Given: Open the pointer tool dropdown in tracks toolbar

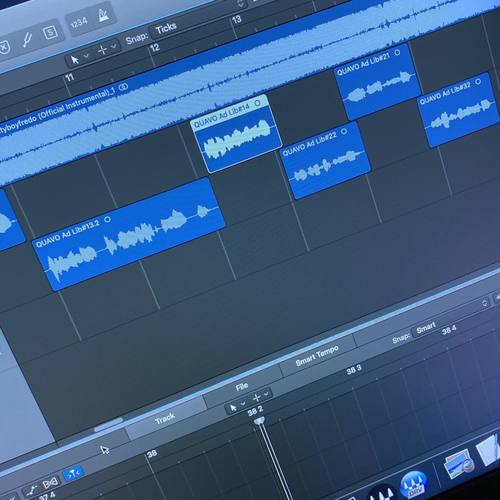Looking at the screenshot, I should coord(86,56).
